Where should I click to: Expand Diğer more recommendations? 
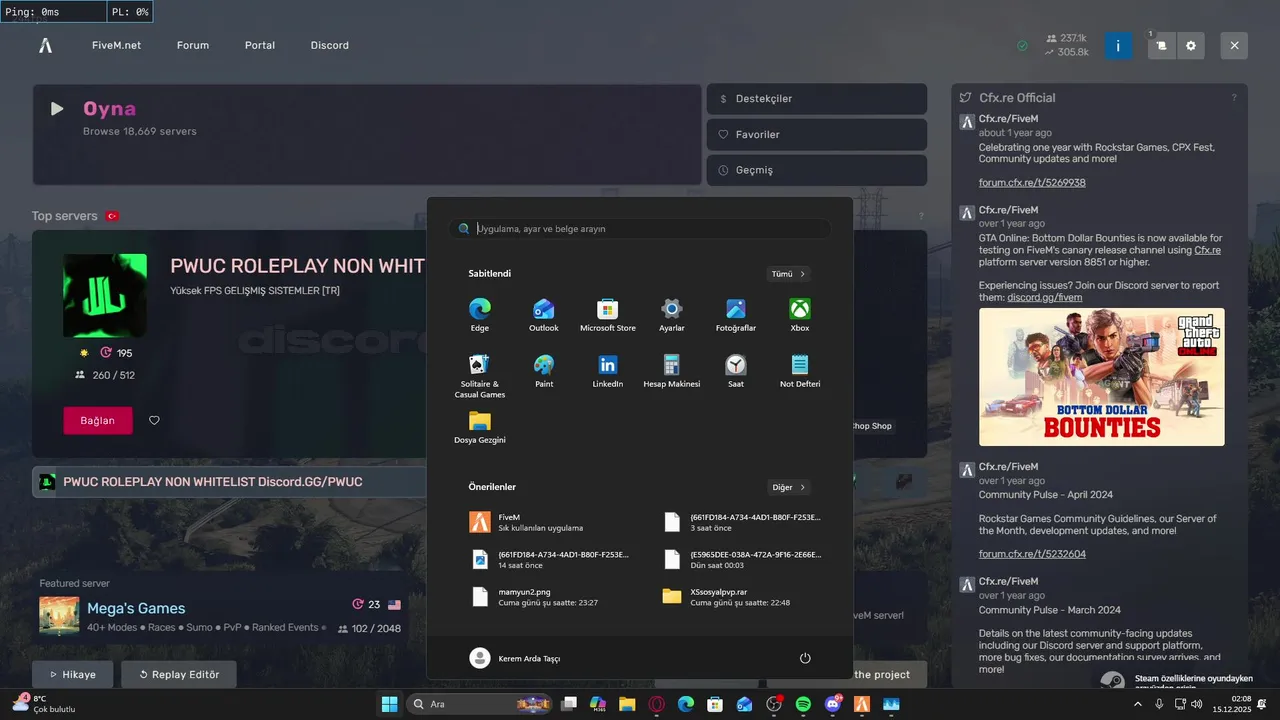[x=788, y=488]
